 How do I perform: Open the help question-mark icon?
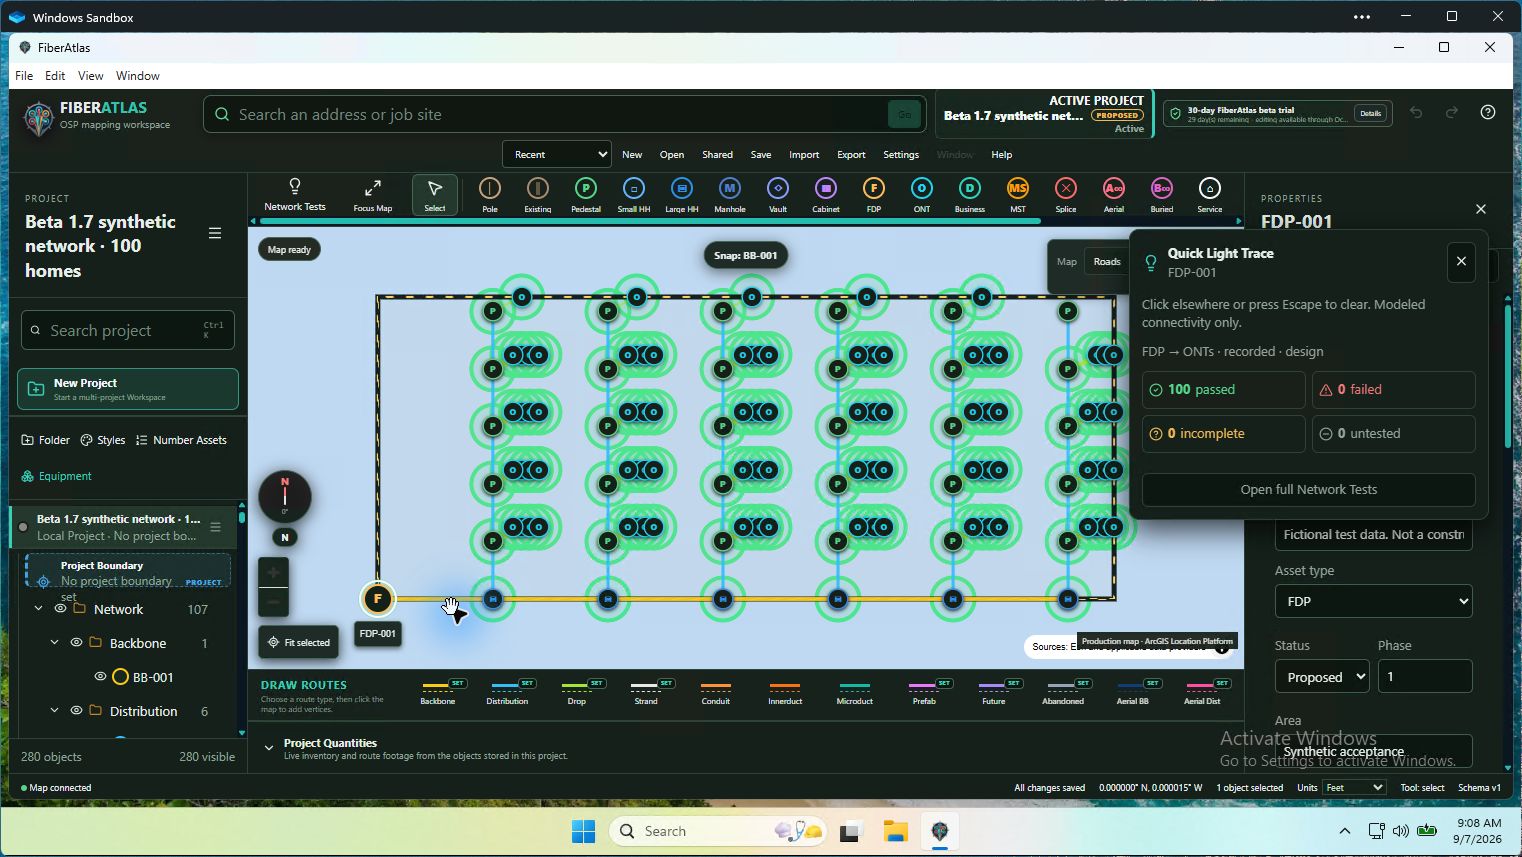(x=1488, y=112)
